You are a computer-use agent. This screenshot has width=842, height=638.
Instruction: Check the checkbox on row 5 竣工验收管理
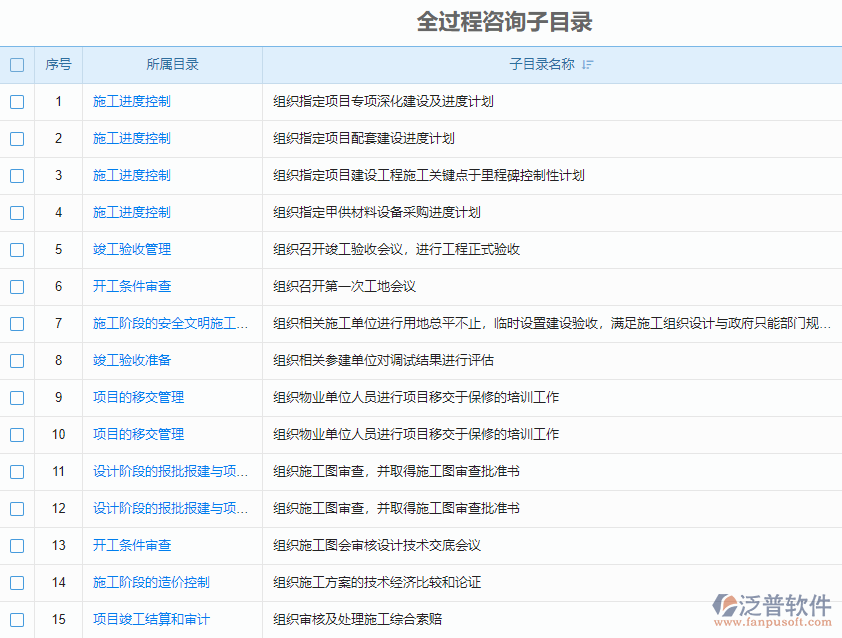pos(16,249)
